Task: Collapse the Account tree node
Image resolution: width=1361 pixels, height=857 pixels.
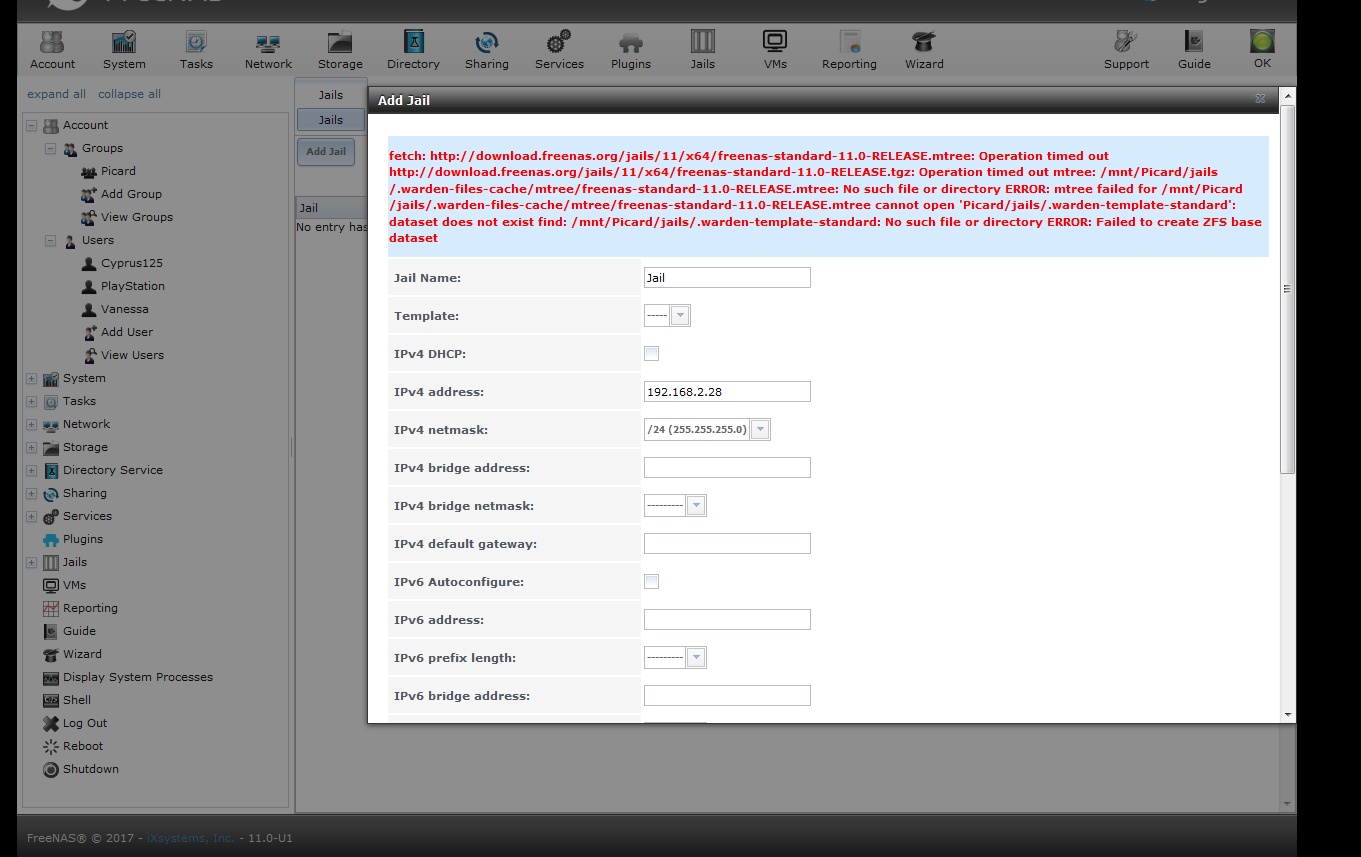Action: pyautogui.click(x=31, y=126)
